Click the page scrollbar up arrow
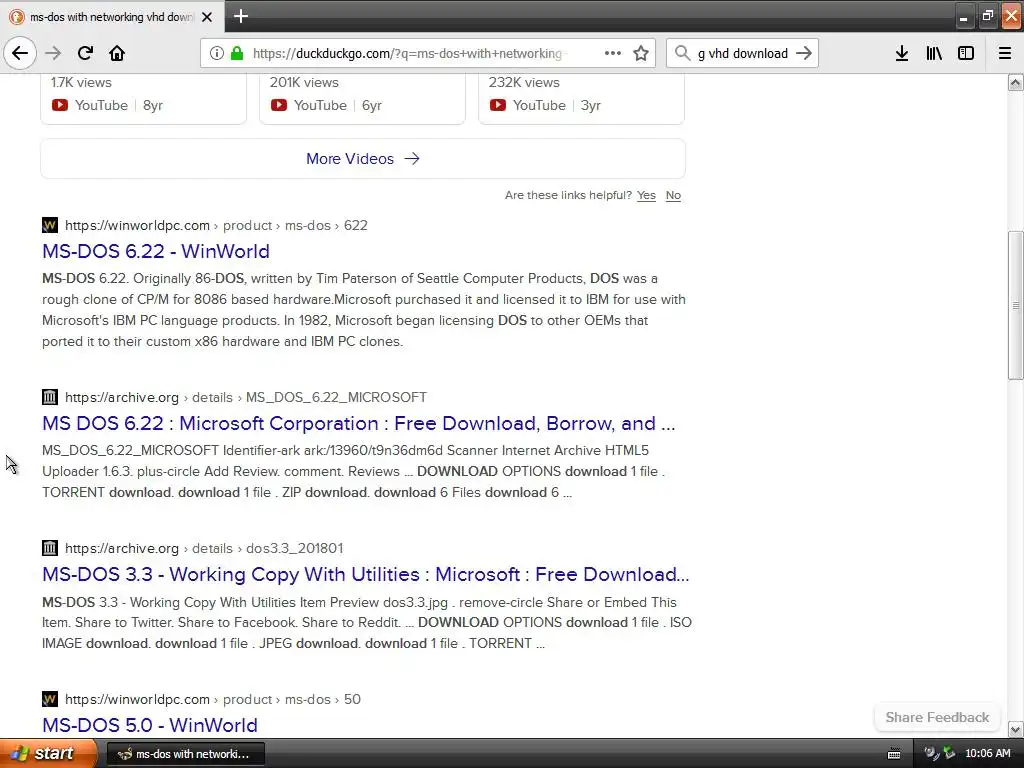 pos(1016,82)
